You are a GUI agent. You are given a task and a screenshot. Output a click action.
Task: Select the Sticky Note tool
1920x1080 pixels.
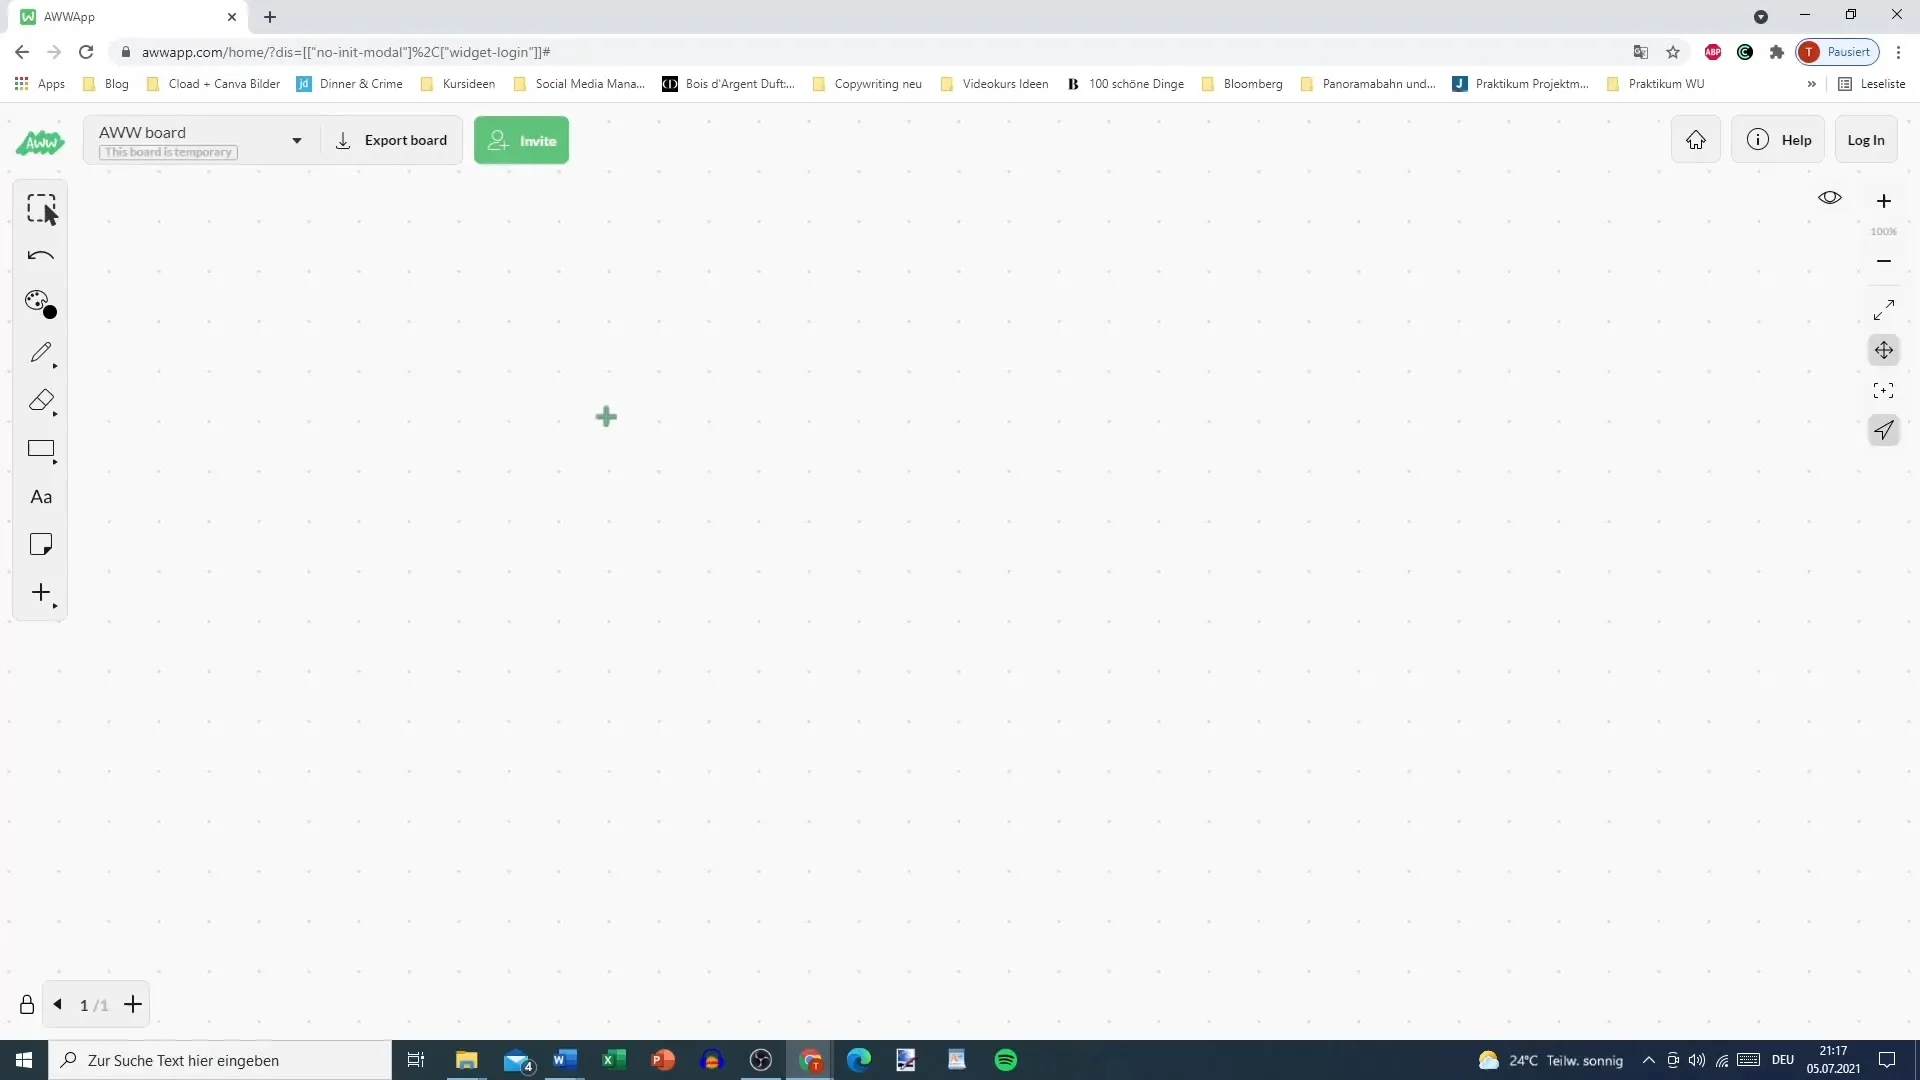[41, 545]
